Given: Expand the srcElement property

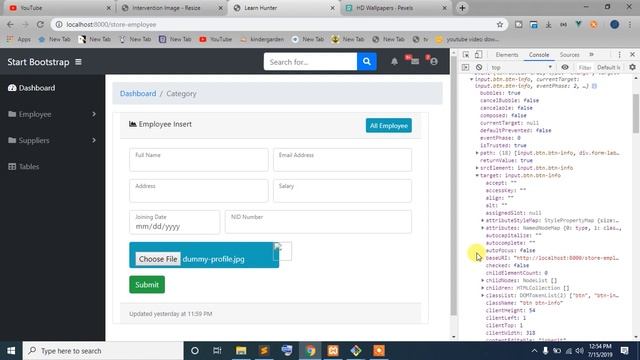Looking at the screenshot, I should click(x=477, y=168).
